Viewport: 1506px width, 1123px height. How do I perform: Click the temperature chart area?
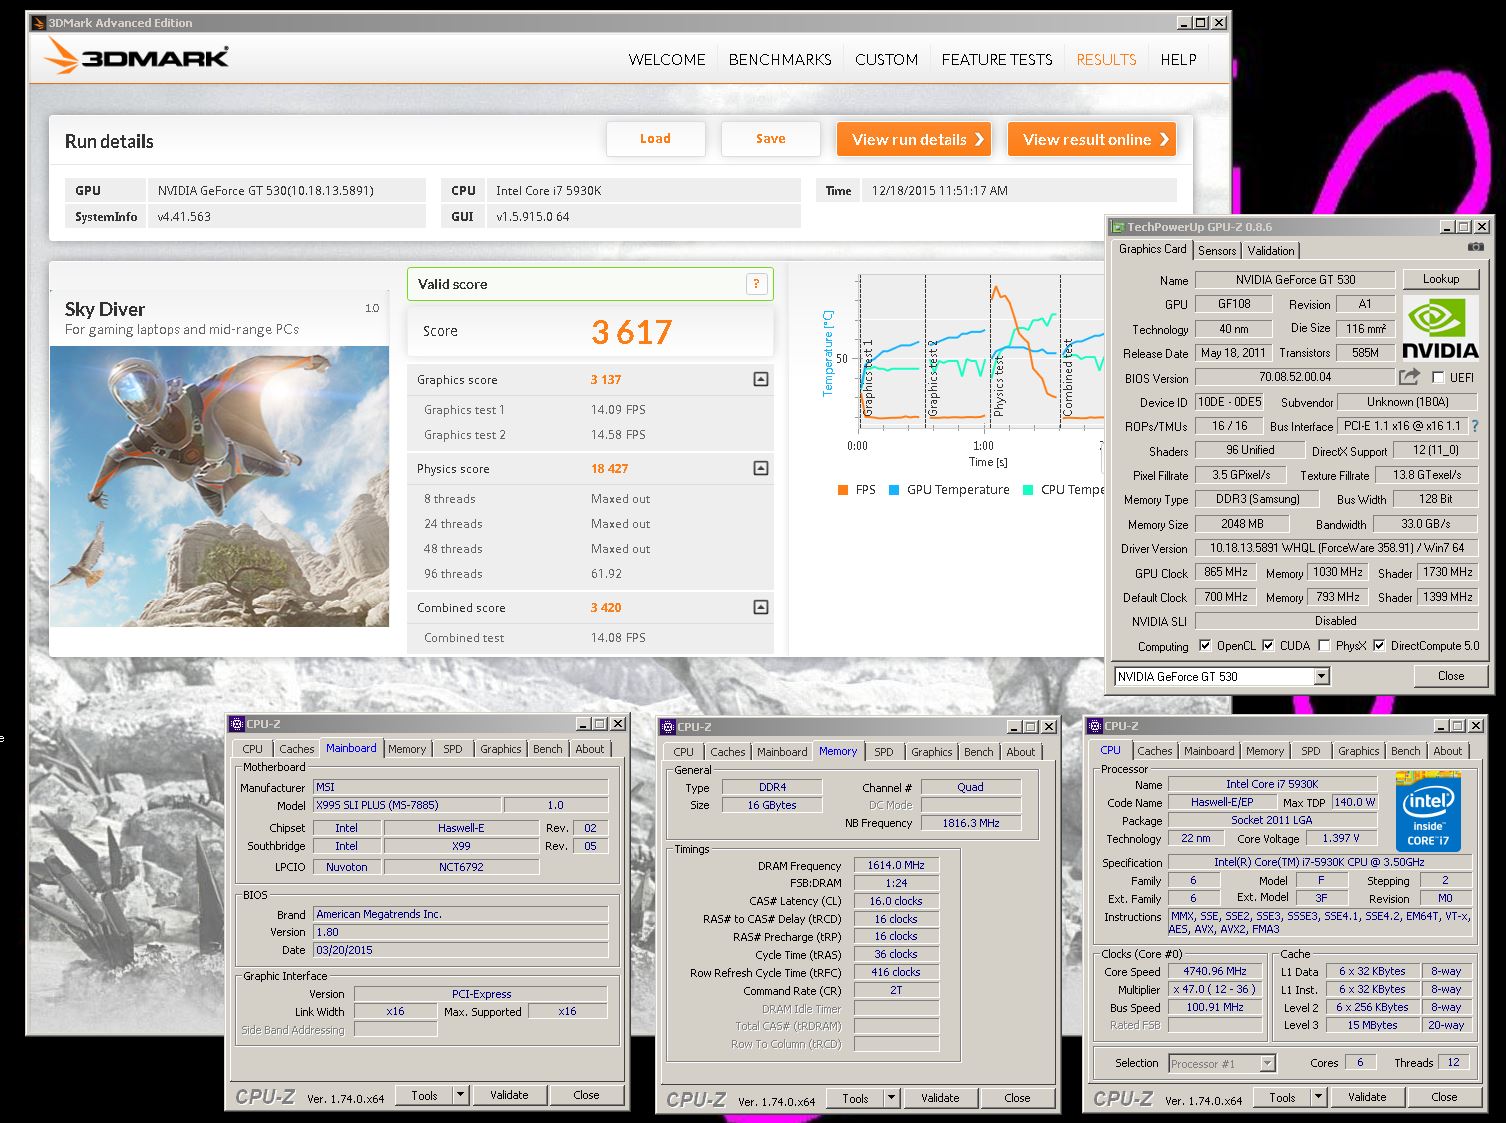click(x=980, y=353)
